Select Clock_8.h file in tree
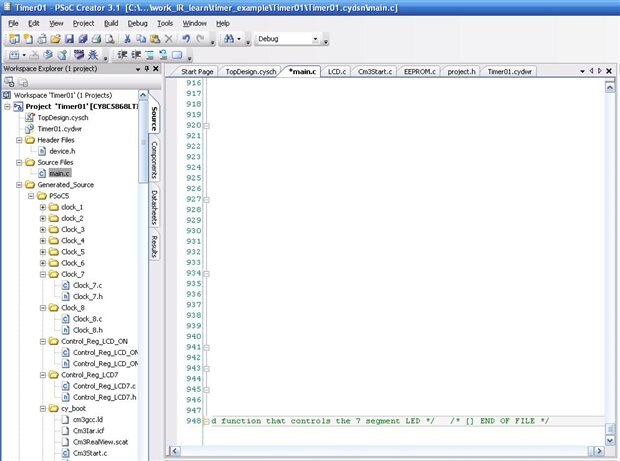This screenshot has width=620, height=461. (x=88, y=329)
